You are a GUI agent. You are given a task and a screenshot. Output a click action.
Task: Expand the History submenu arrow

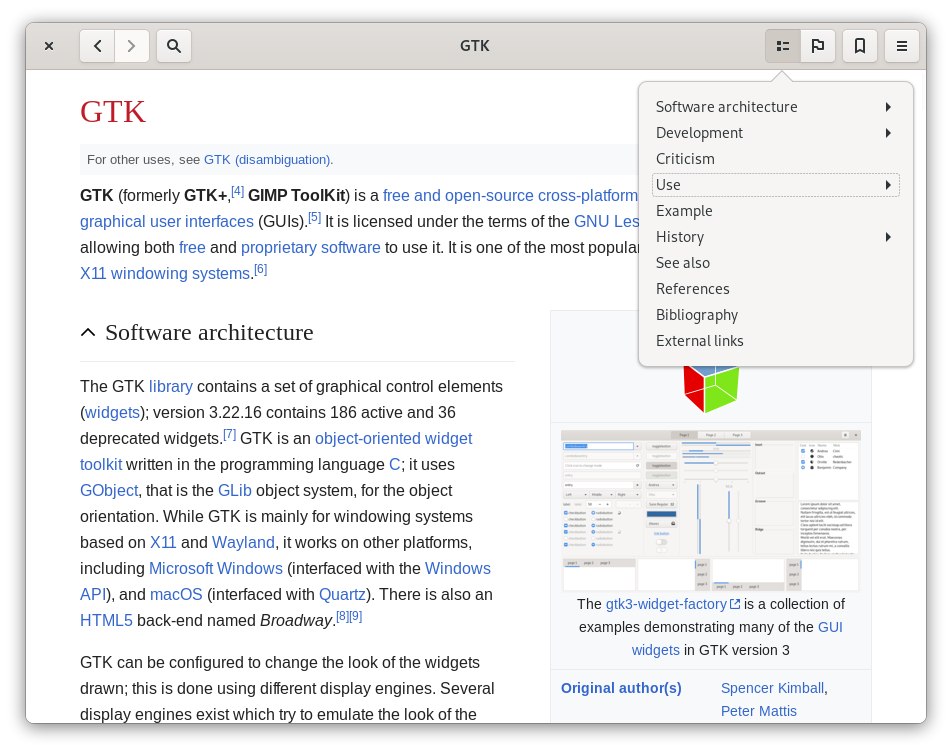[888, 237]
